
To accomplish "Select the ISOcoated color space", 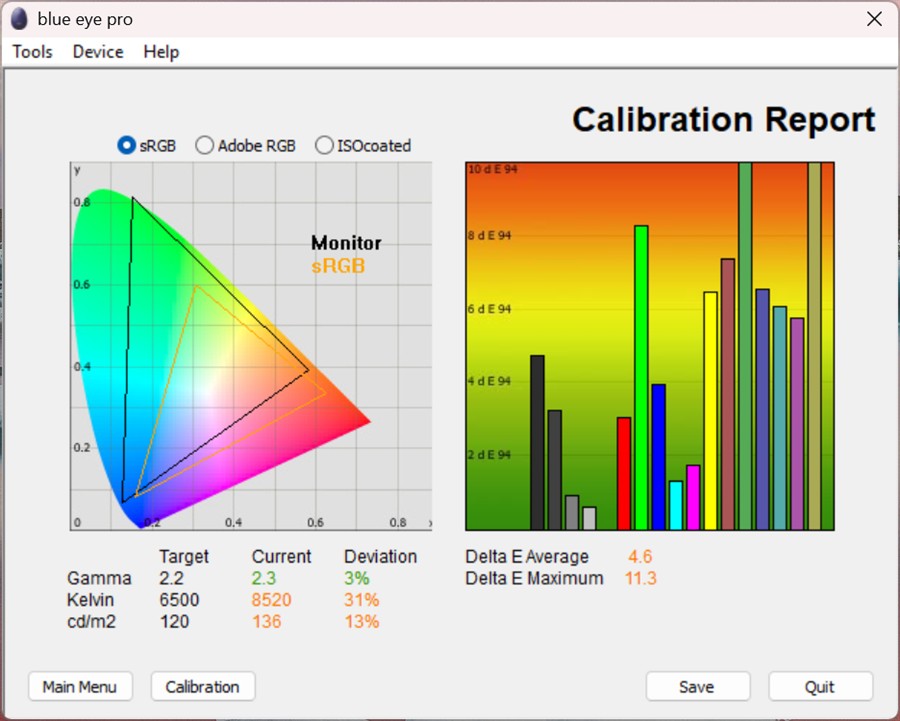I will (x=324, y=145).
